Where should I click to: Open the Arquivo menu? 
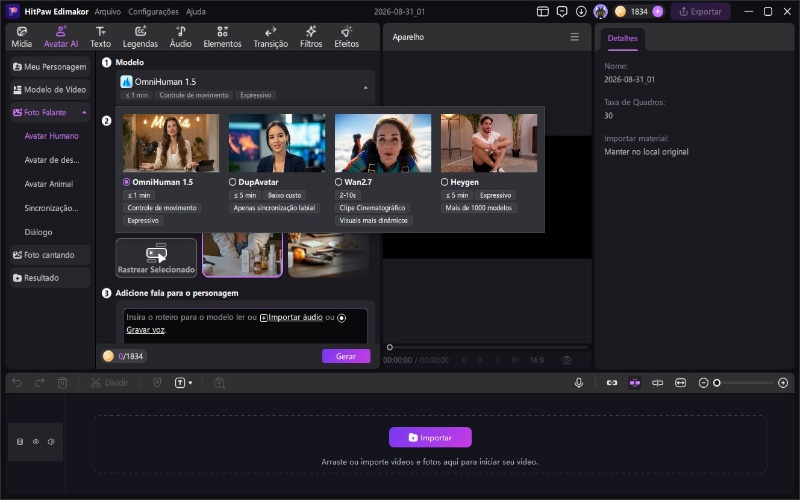108,11
